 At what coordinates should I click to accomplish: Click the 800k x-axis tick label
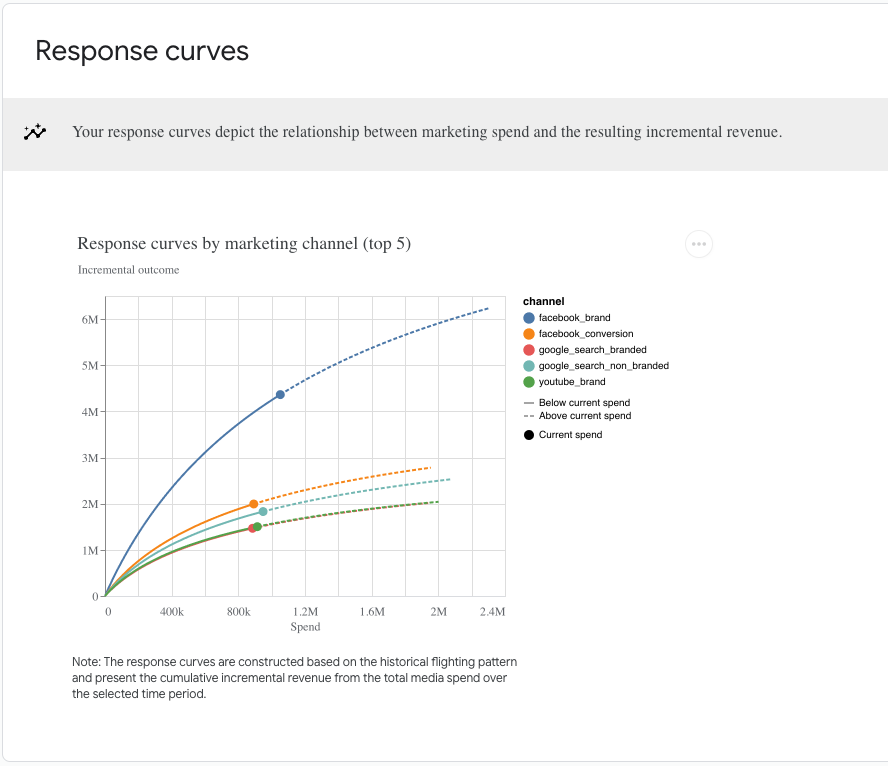coord(238,612)
